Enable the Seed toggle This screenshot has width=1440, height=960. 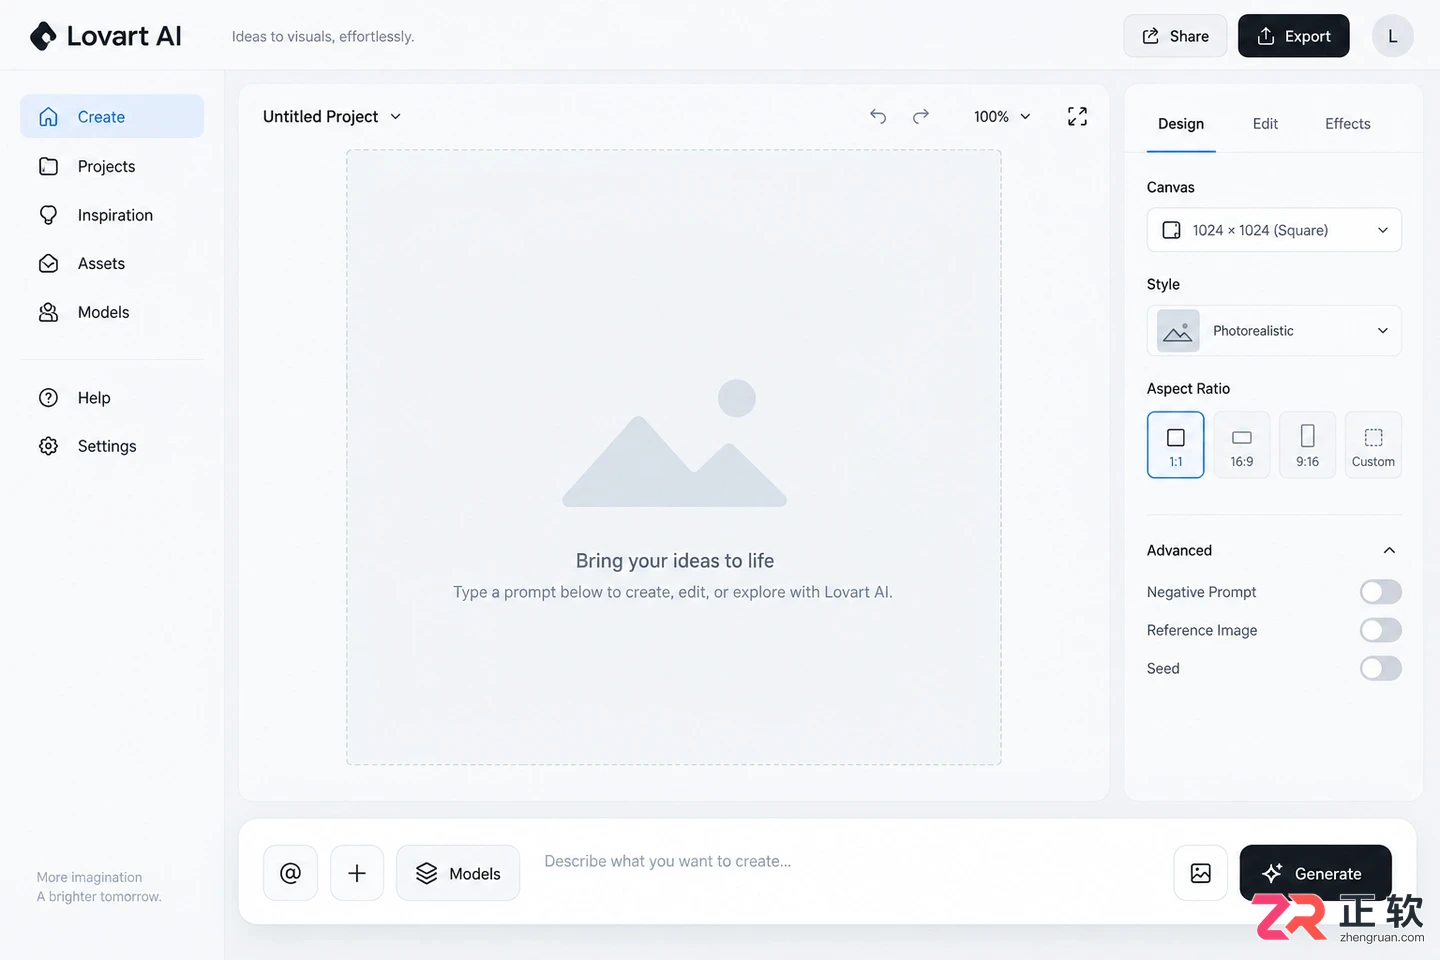(1381, 668)
